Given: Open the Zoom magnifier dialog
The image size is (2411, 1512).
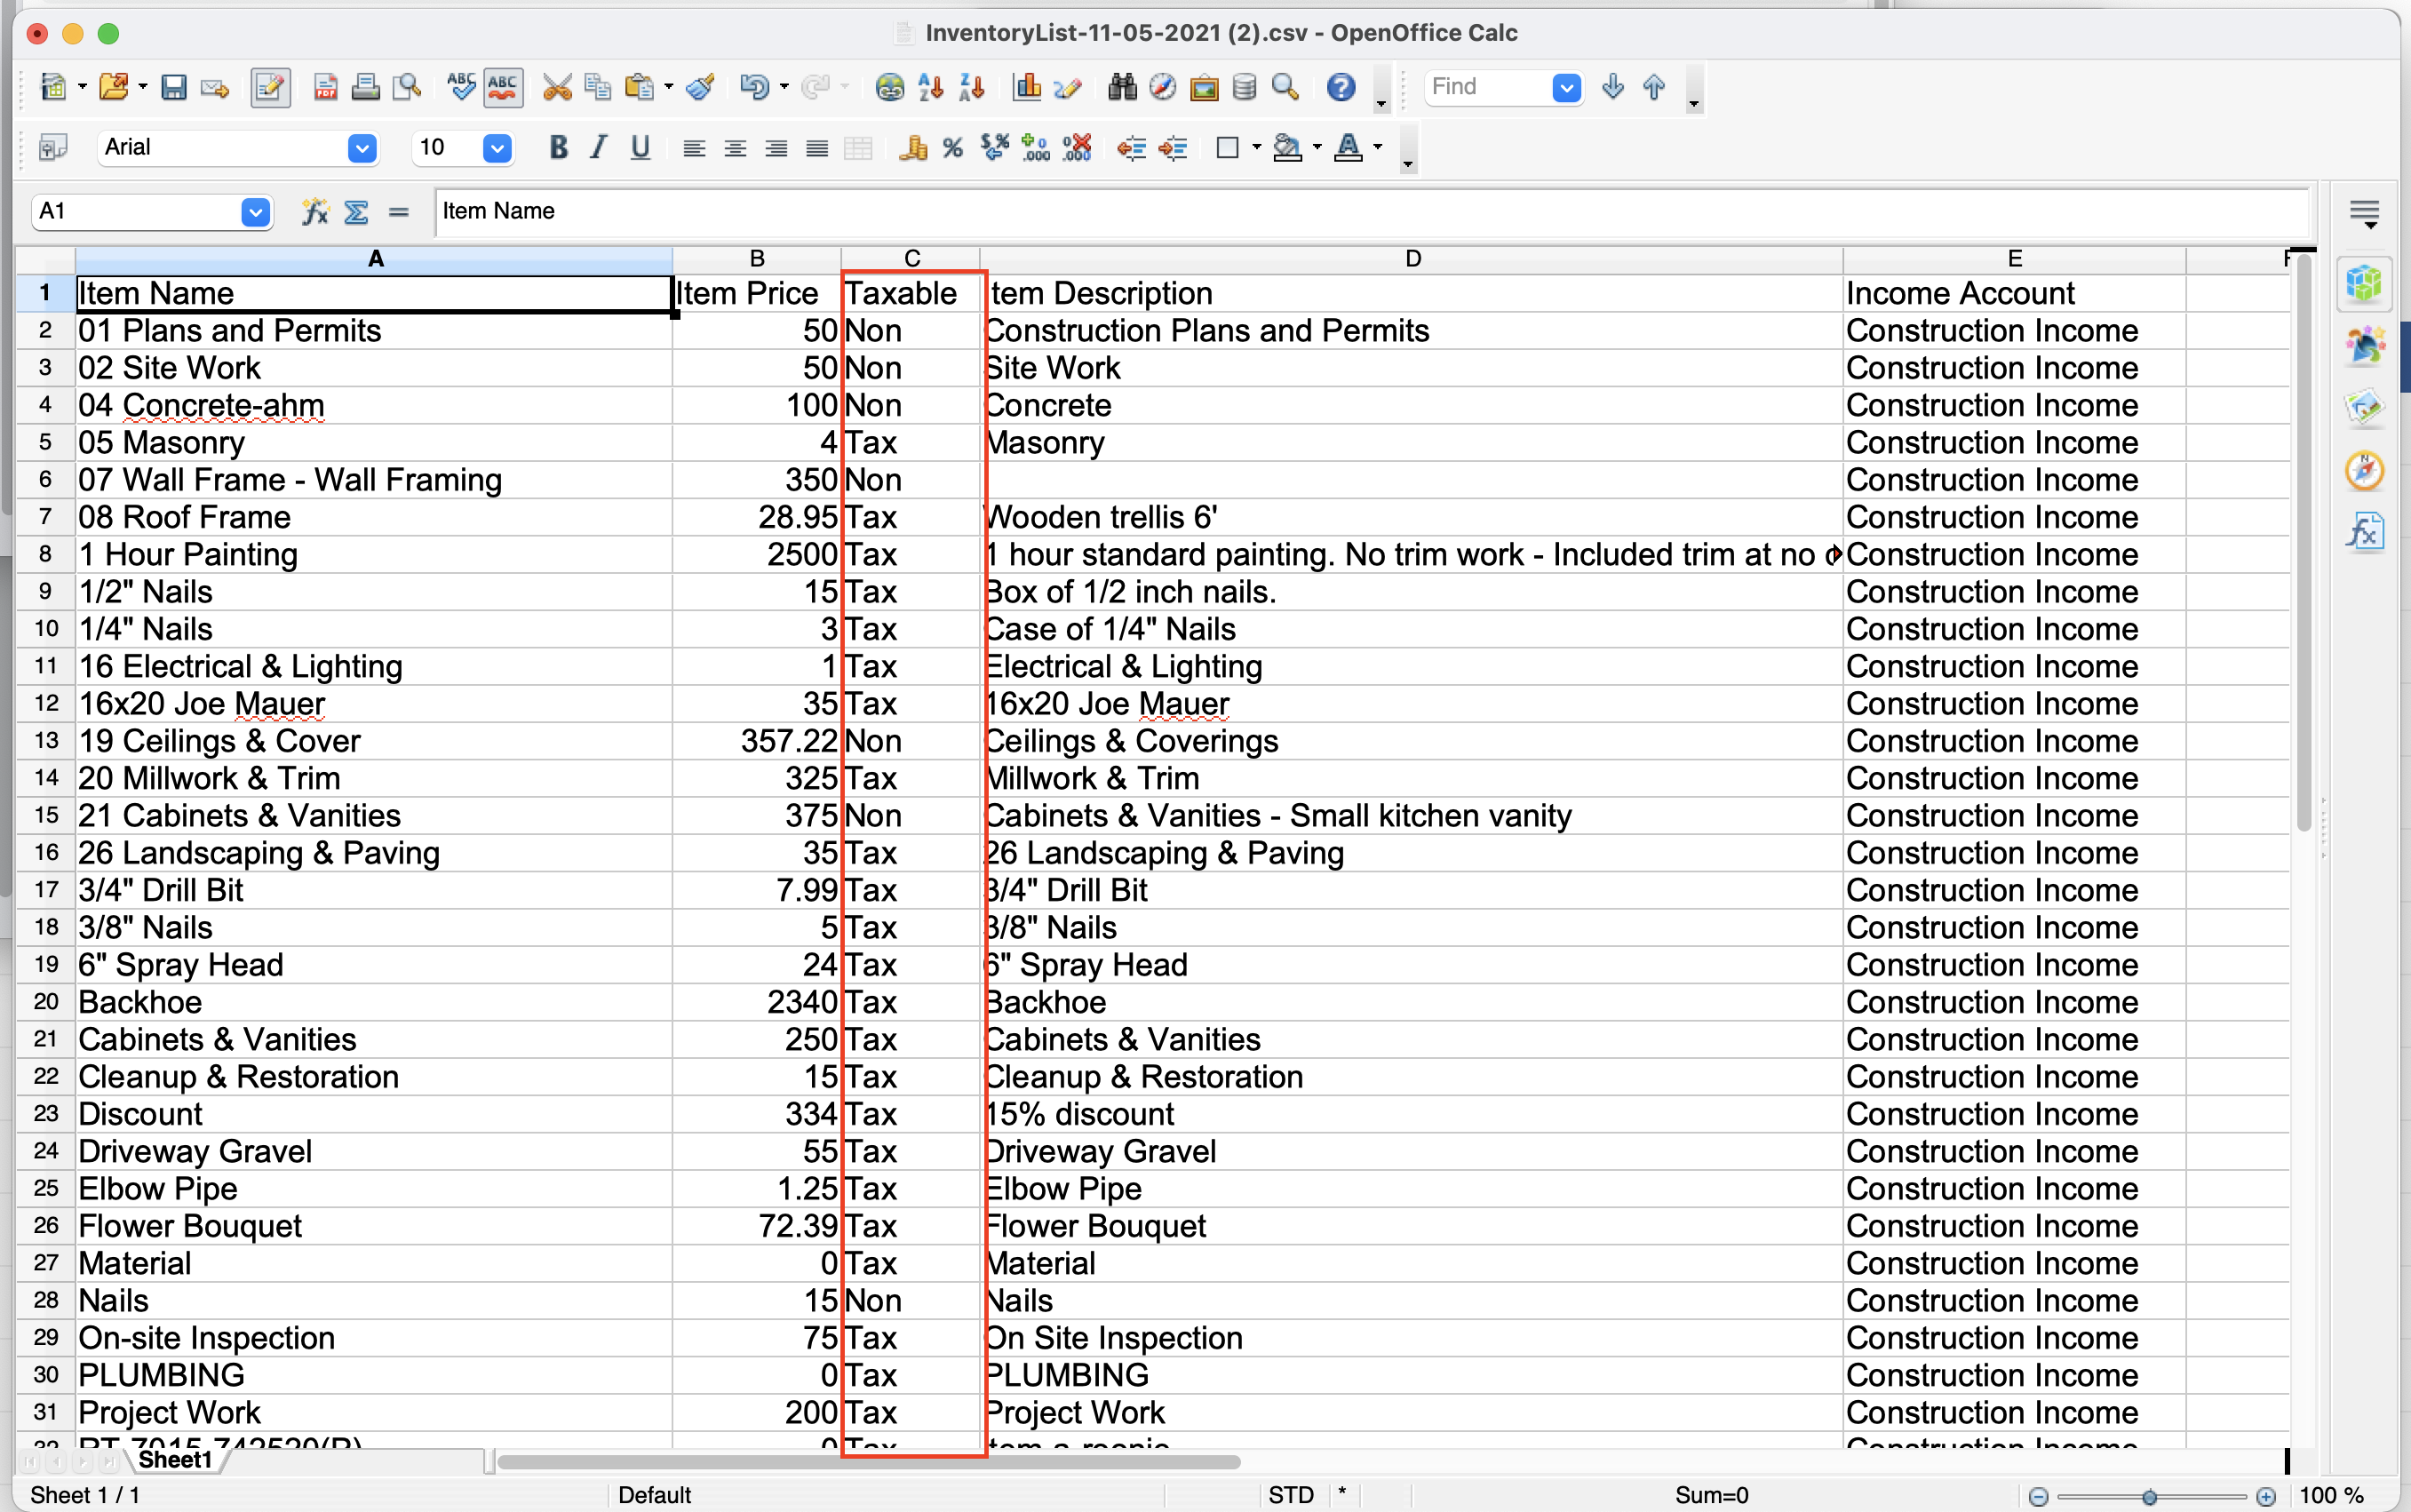Looking at the screenshot, I should tap(1286, 88).
